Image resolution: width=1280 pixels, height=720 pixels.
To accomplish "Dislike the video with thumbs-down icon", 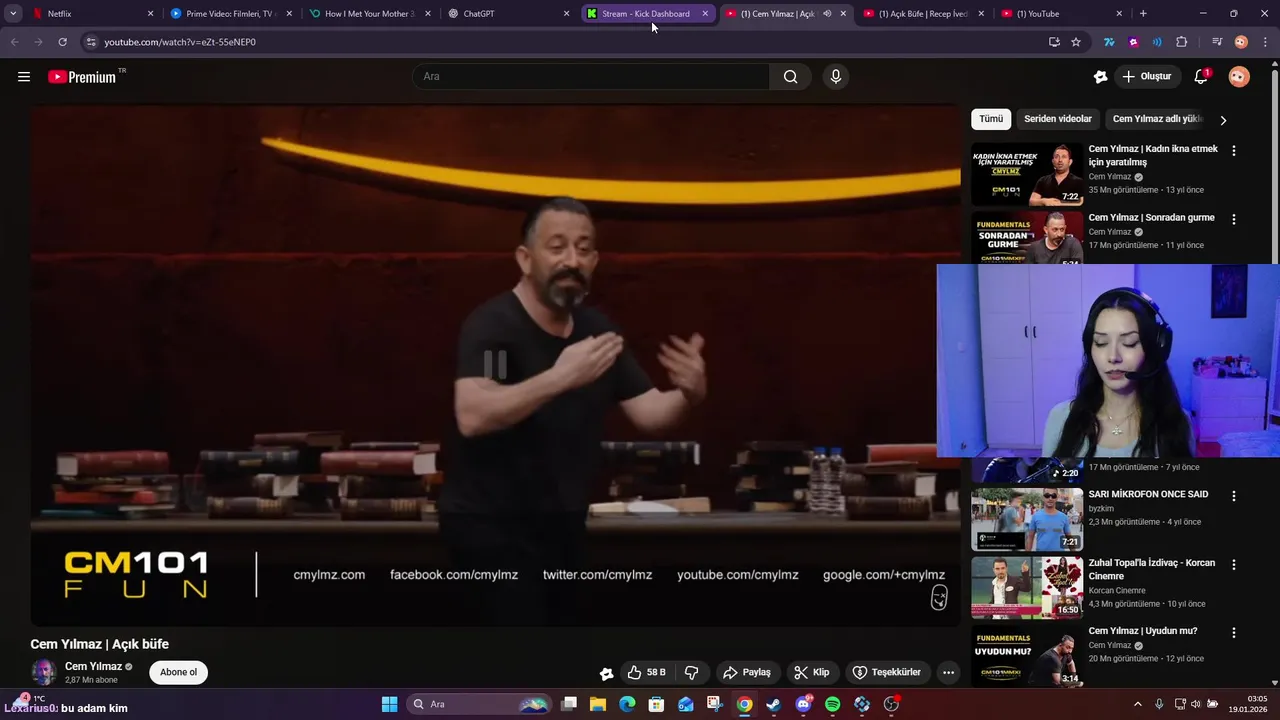I will point(691,673).
